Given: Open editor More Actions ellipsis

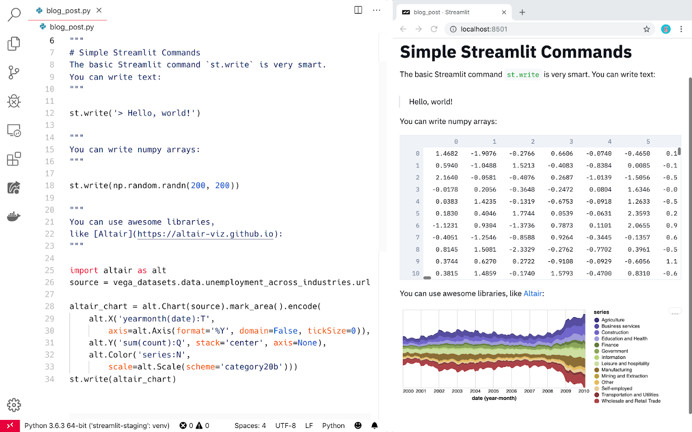Looking at the screenshot, I should (376, 10).
